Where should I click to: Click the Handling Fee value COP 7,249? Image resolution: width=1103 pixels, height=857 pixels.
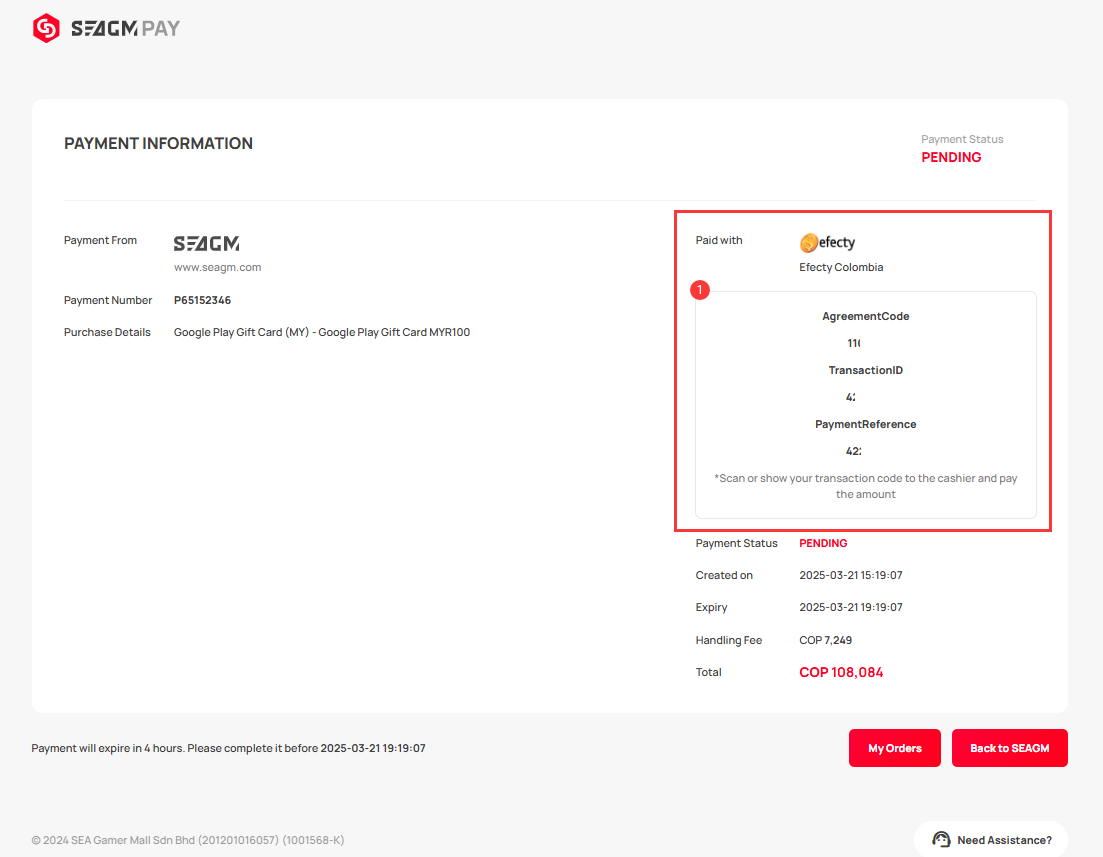coord(825,640)
